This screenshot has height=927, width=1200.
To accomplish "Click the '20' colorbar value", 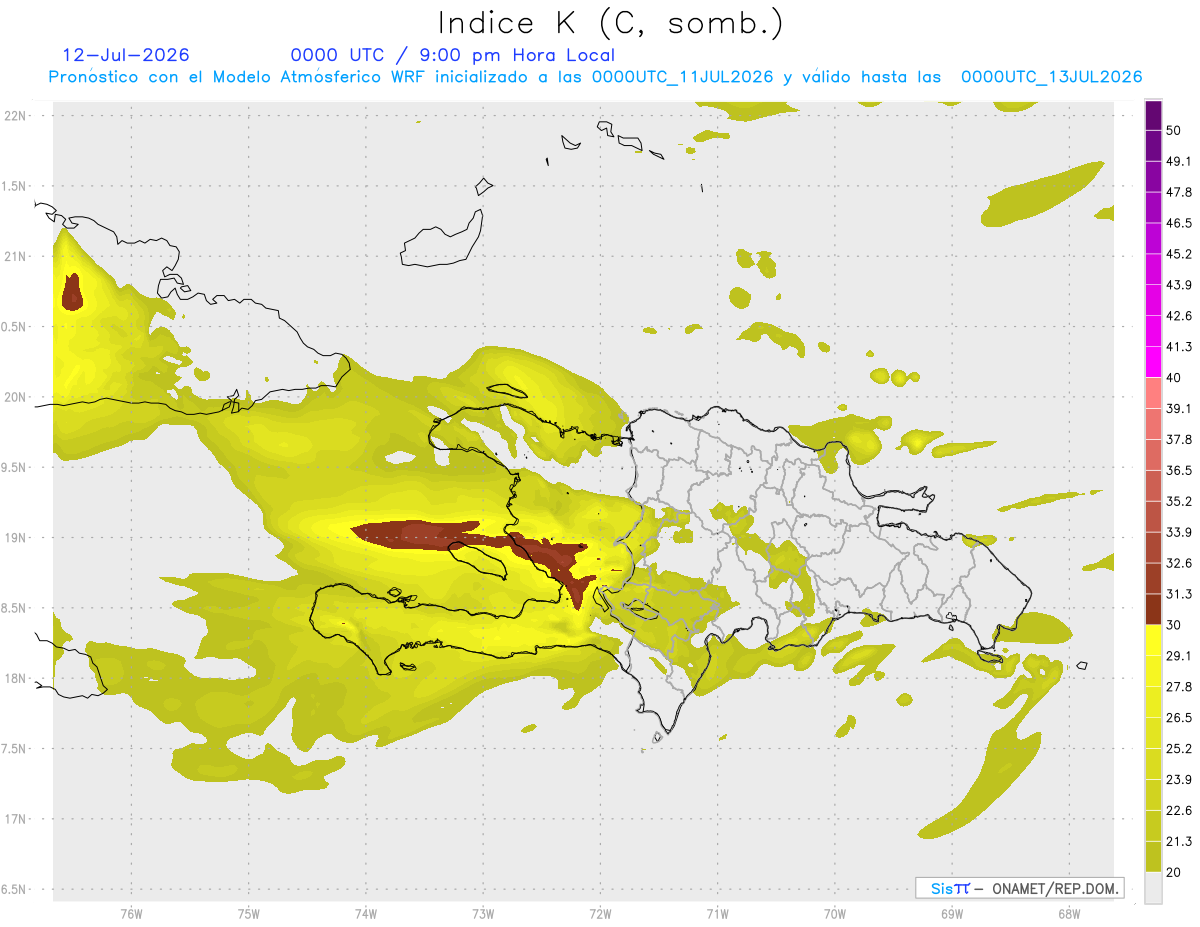I will [1175, 872].
